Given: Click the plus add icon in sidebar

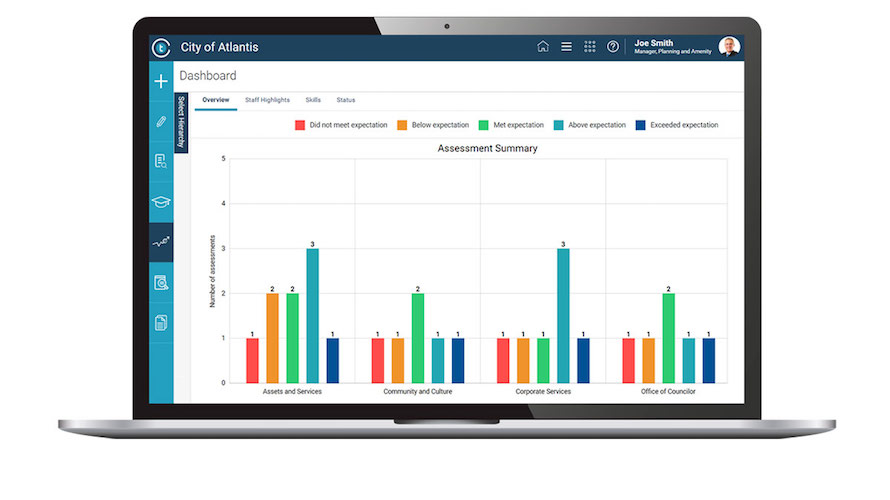Looking at the screenshot, I should [161, 81].
